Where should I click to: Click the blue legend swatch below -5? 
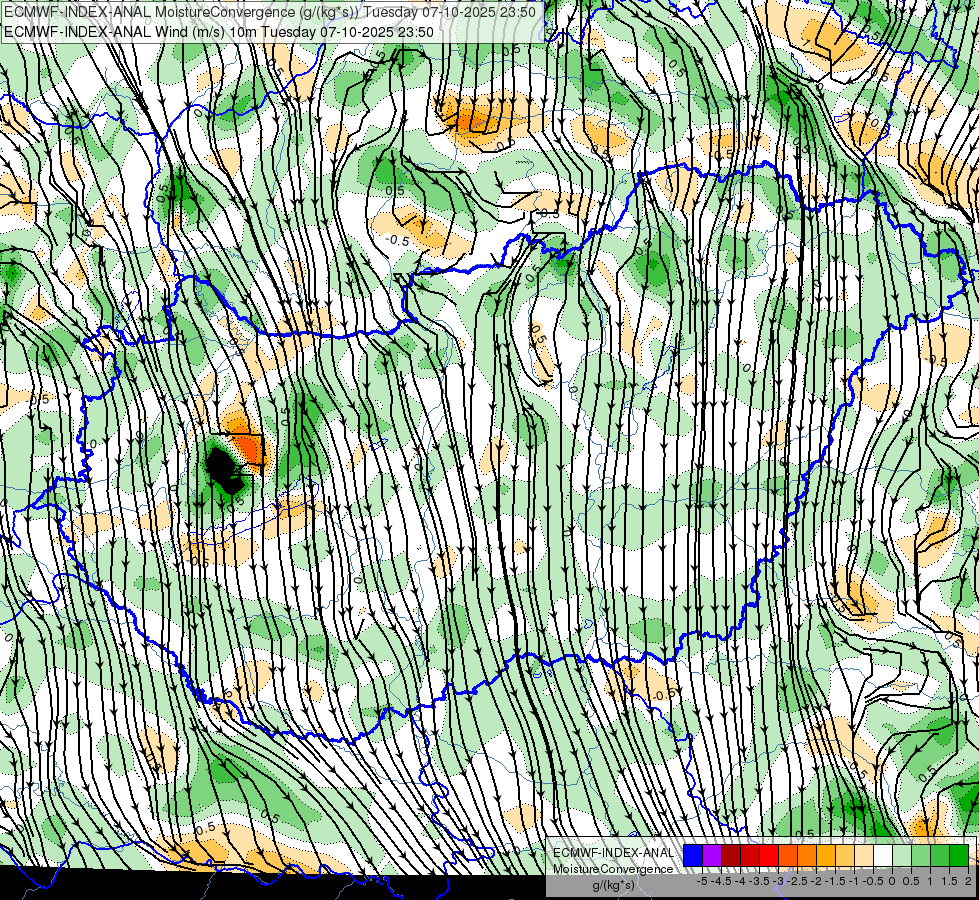(693, 855)
